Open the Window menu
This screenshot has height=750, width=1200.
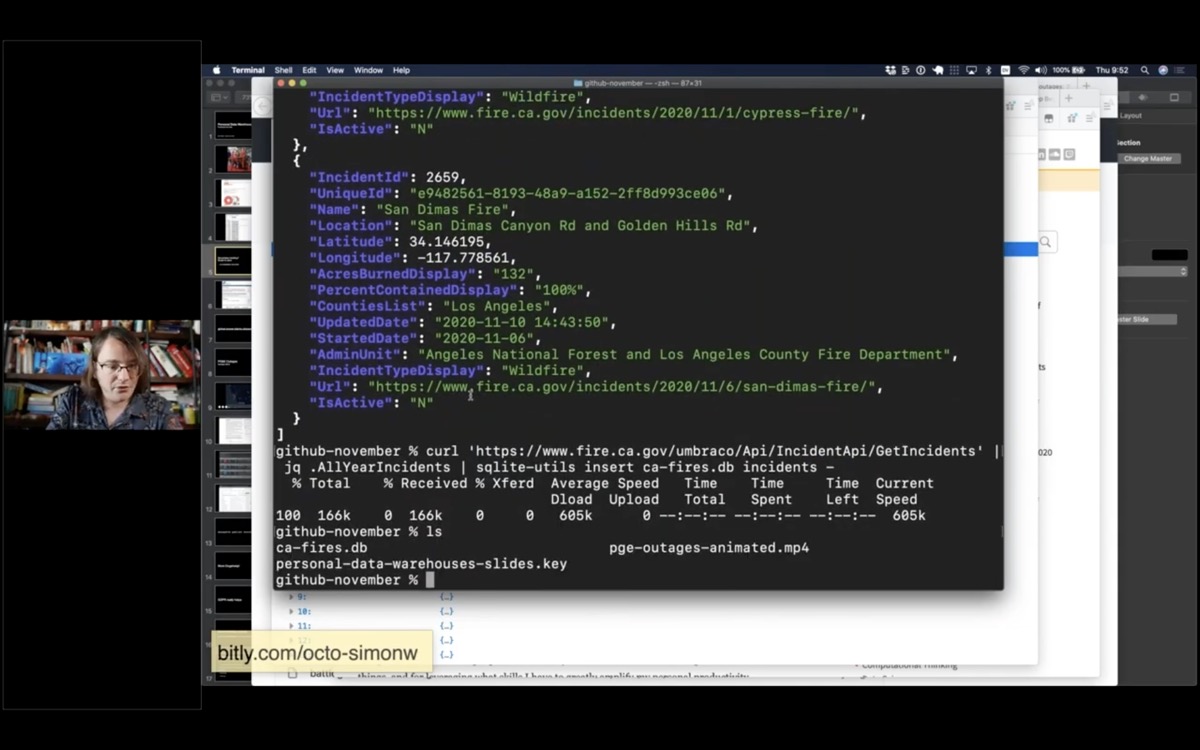point(368,70)
